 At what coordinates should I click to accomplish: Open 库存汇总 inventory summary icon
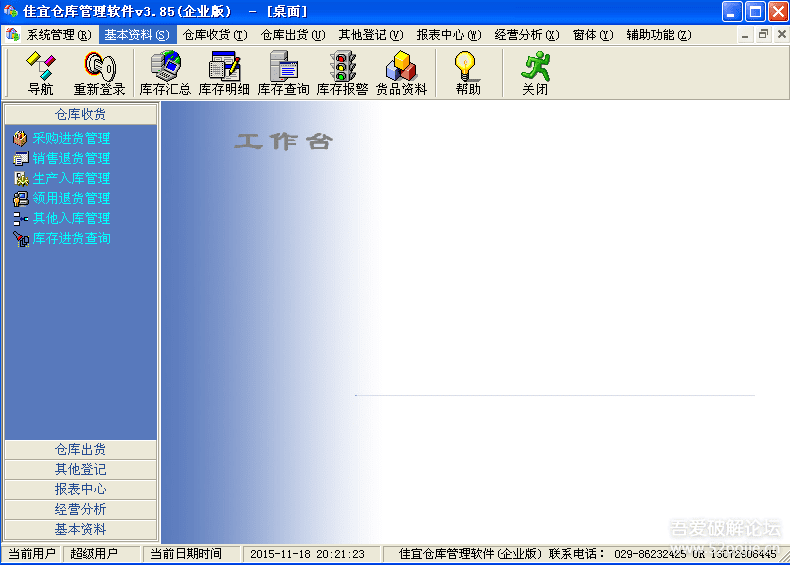click(165, 73)
